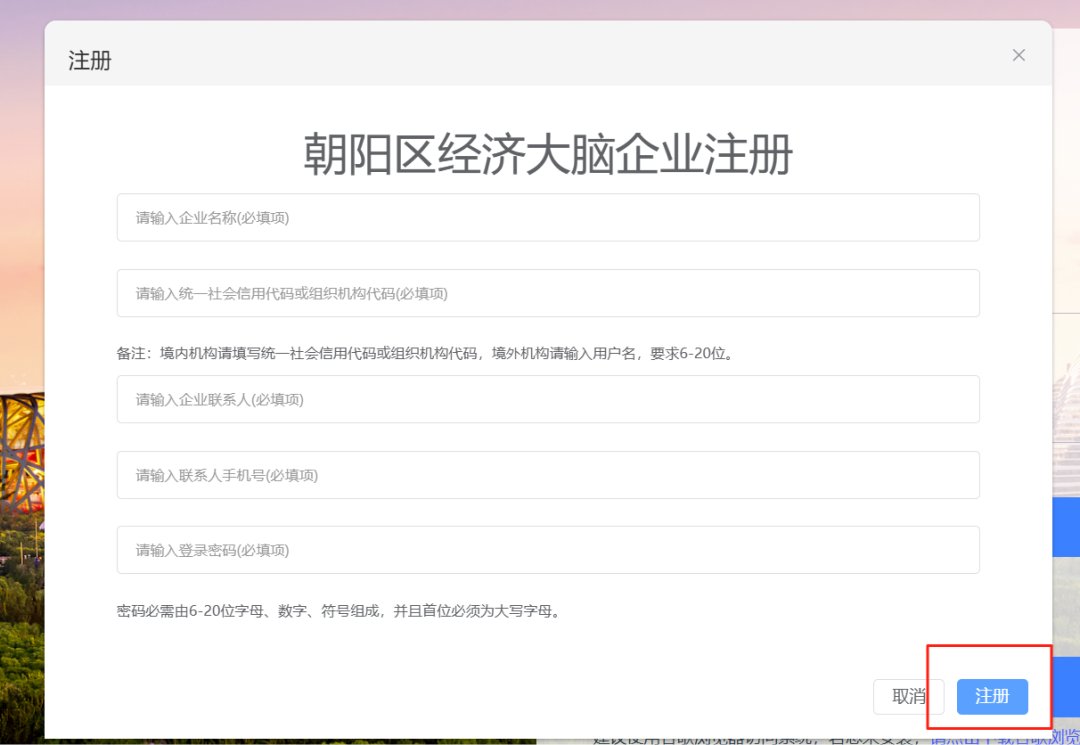Close the 注册 dialog with the X icon

click(1019, 55)
